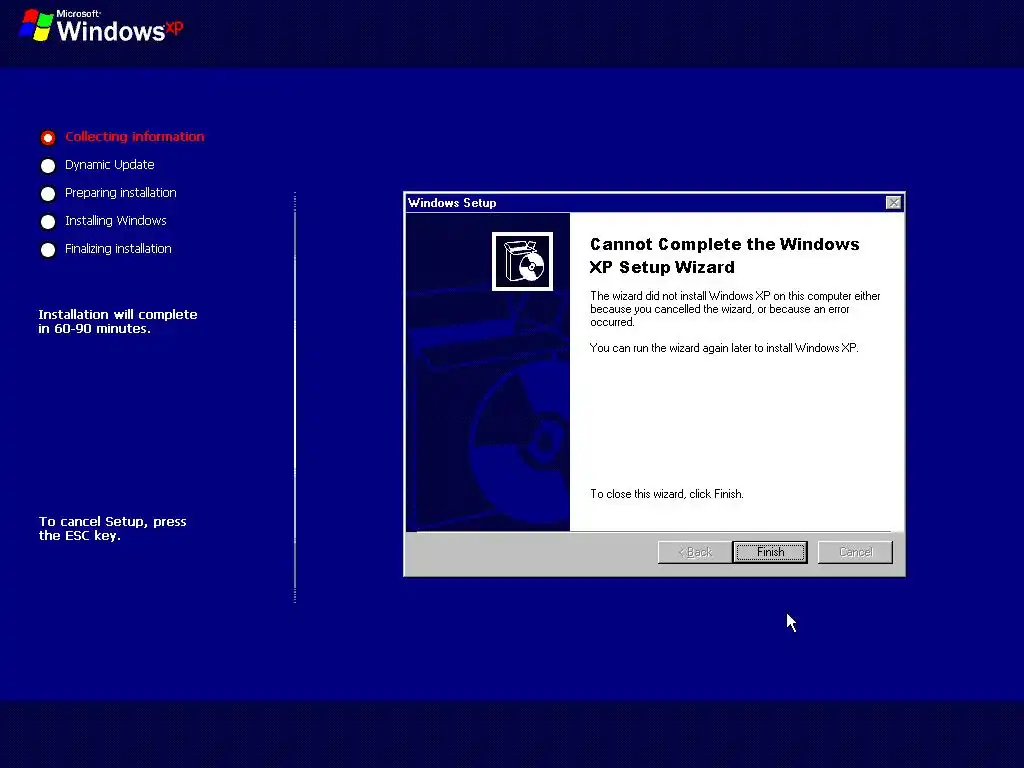Click the 'To cancel Setup, press the ESC key' text

112,528
